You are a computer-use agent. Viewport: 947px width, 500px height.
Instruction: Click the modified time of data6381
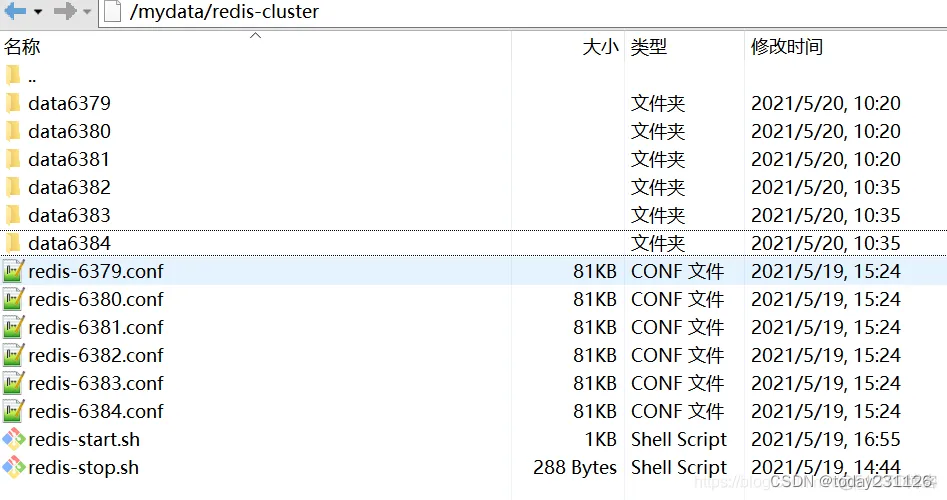tap(826, 159)
